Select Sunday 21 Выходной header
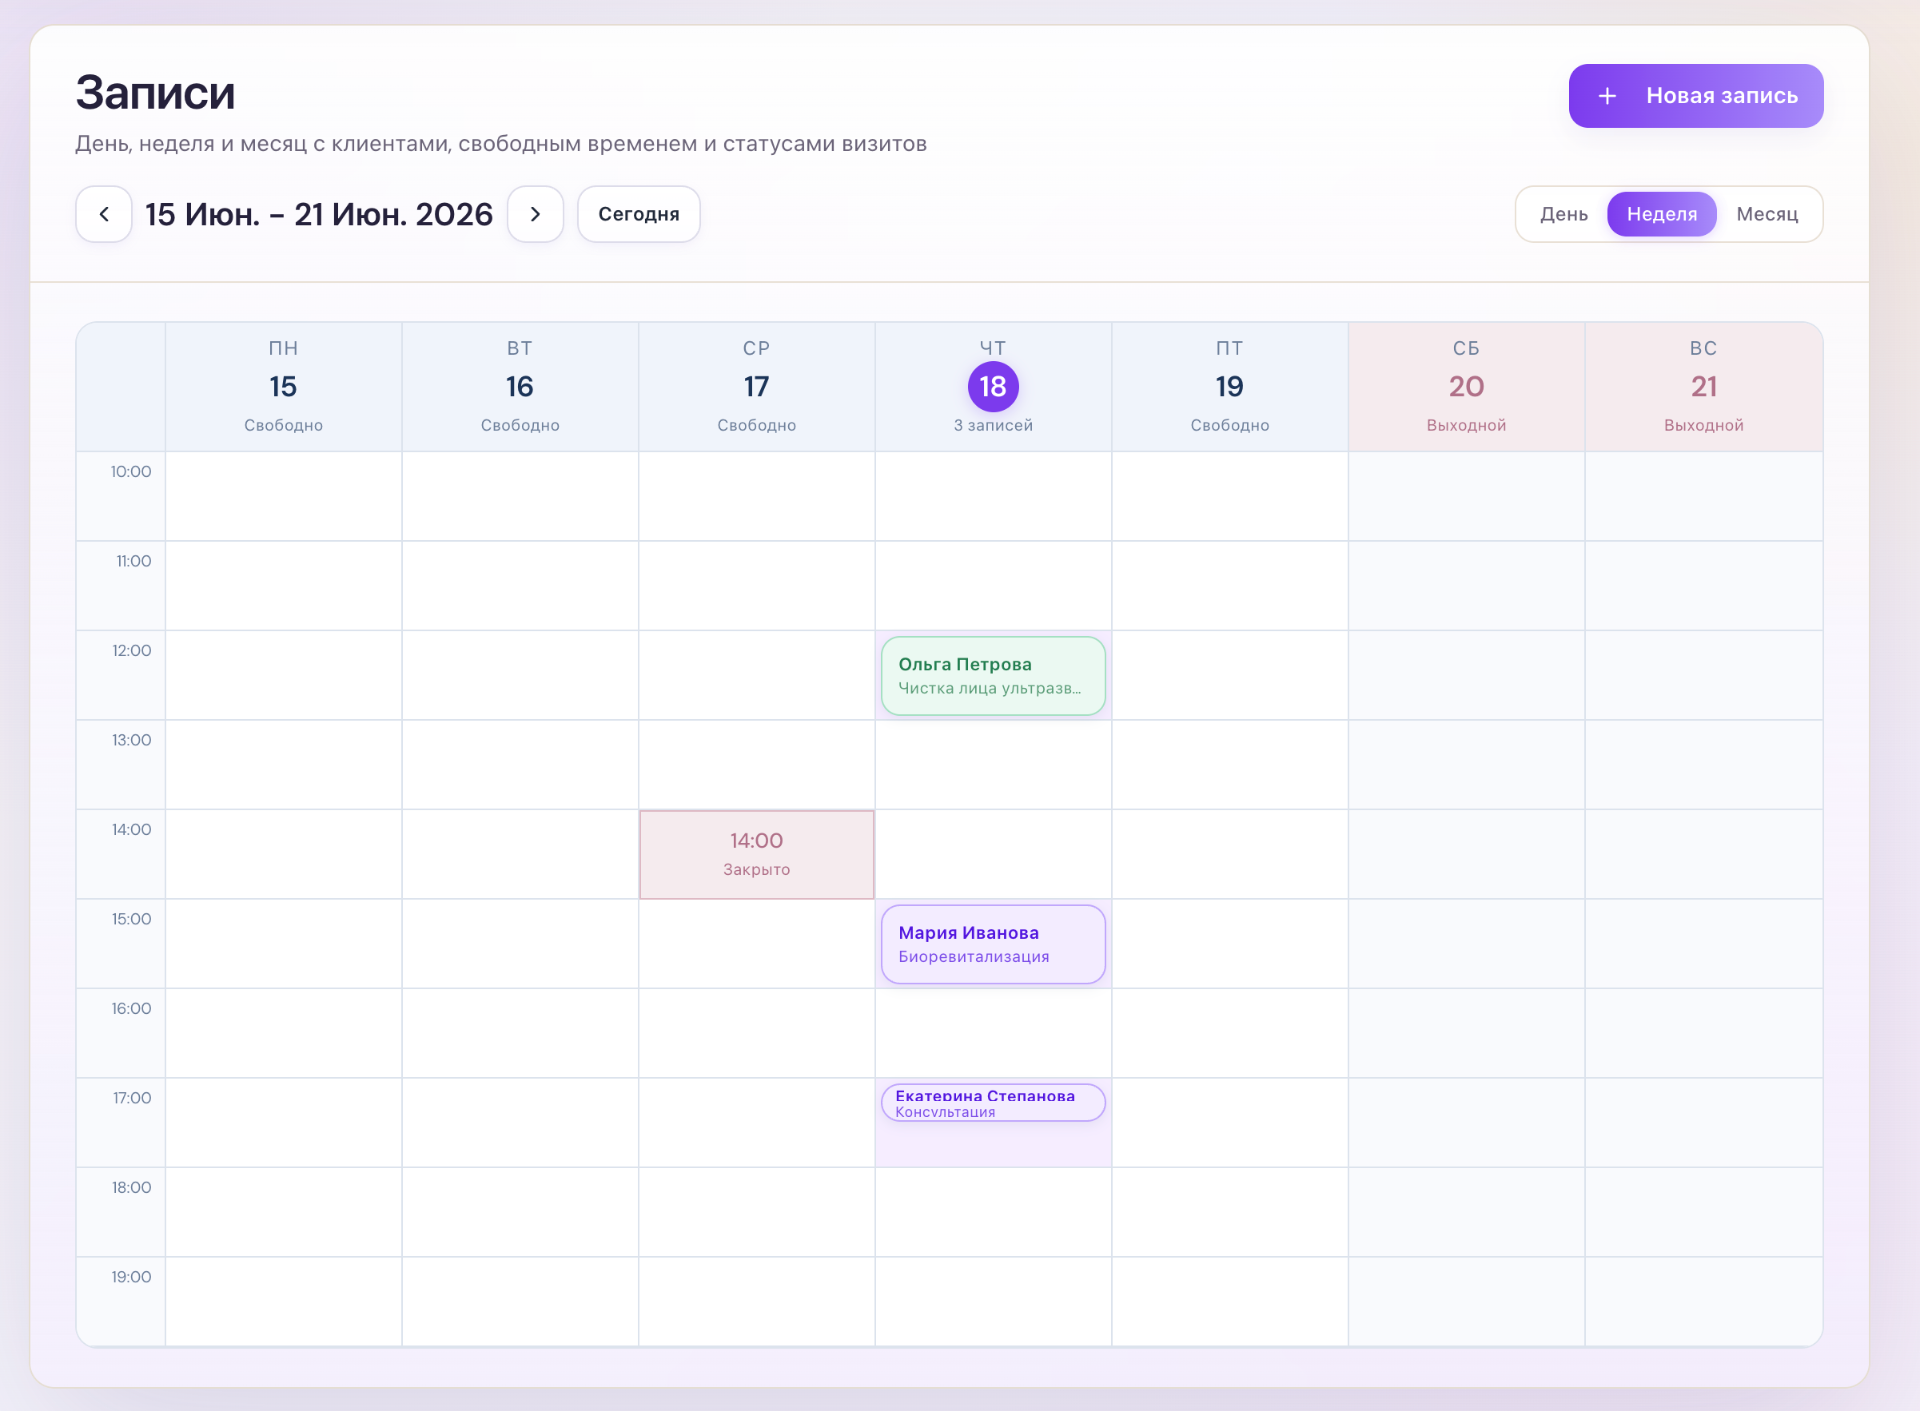 [x=1704, y=387]
